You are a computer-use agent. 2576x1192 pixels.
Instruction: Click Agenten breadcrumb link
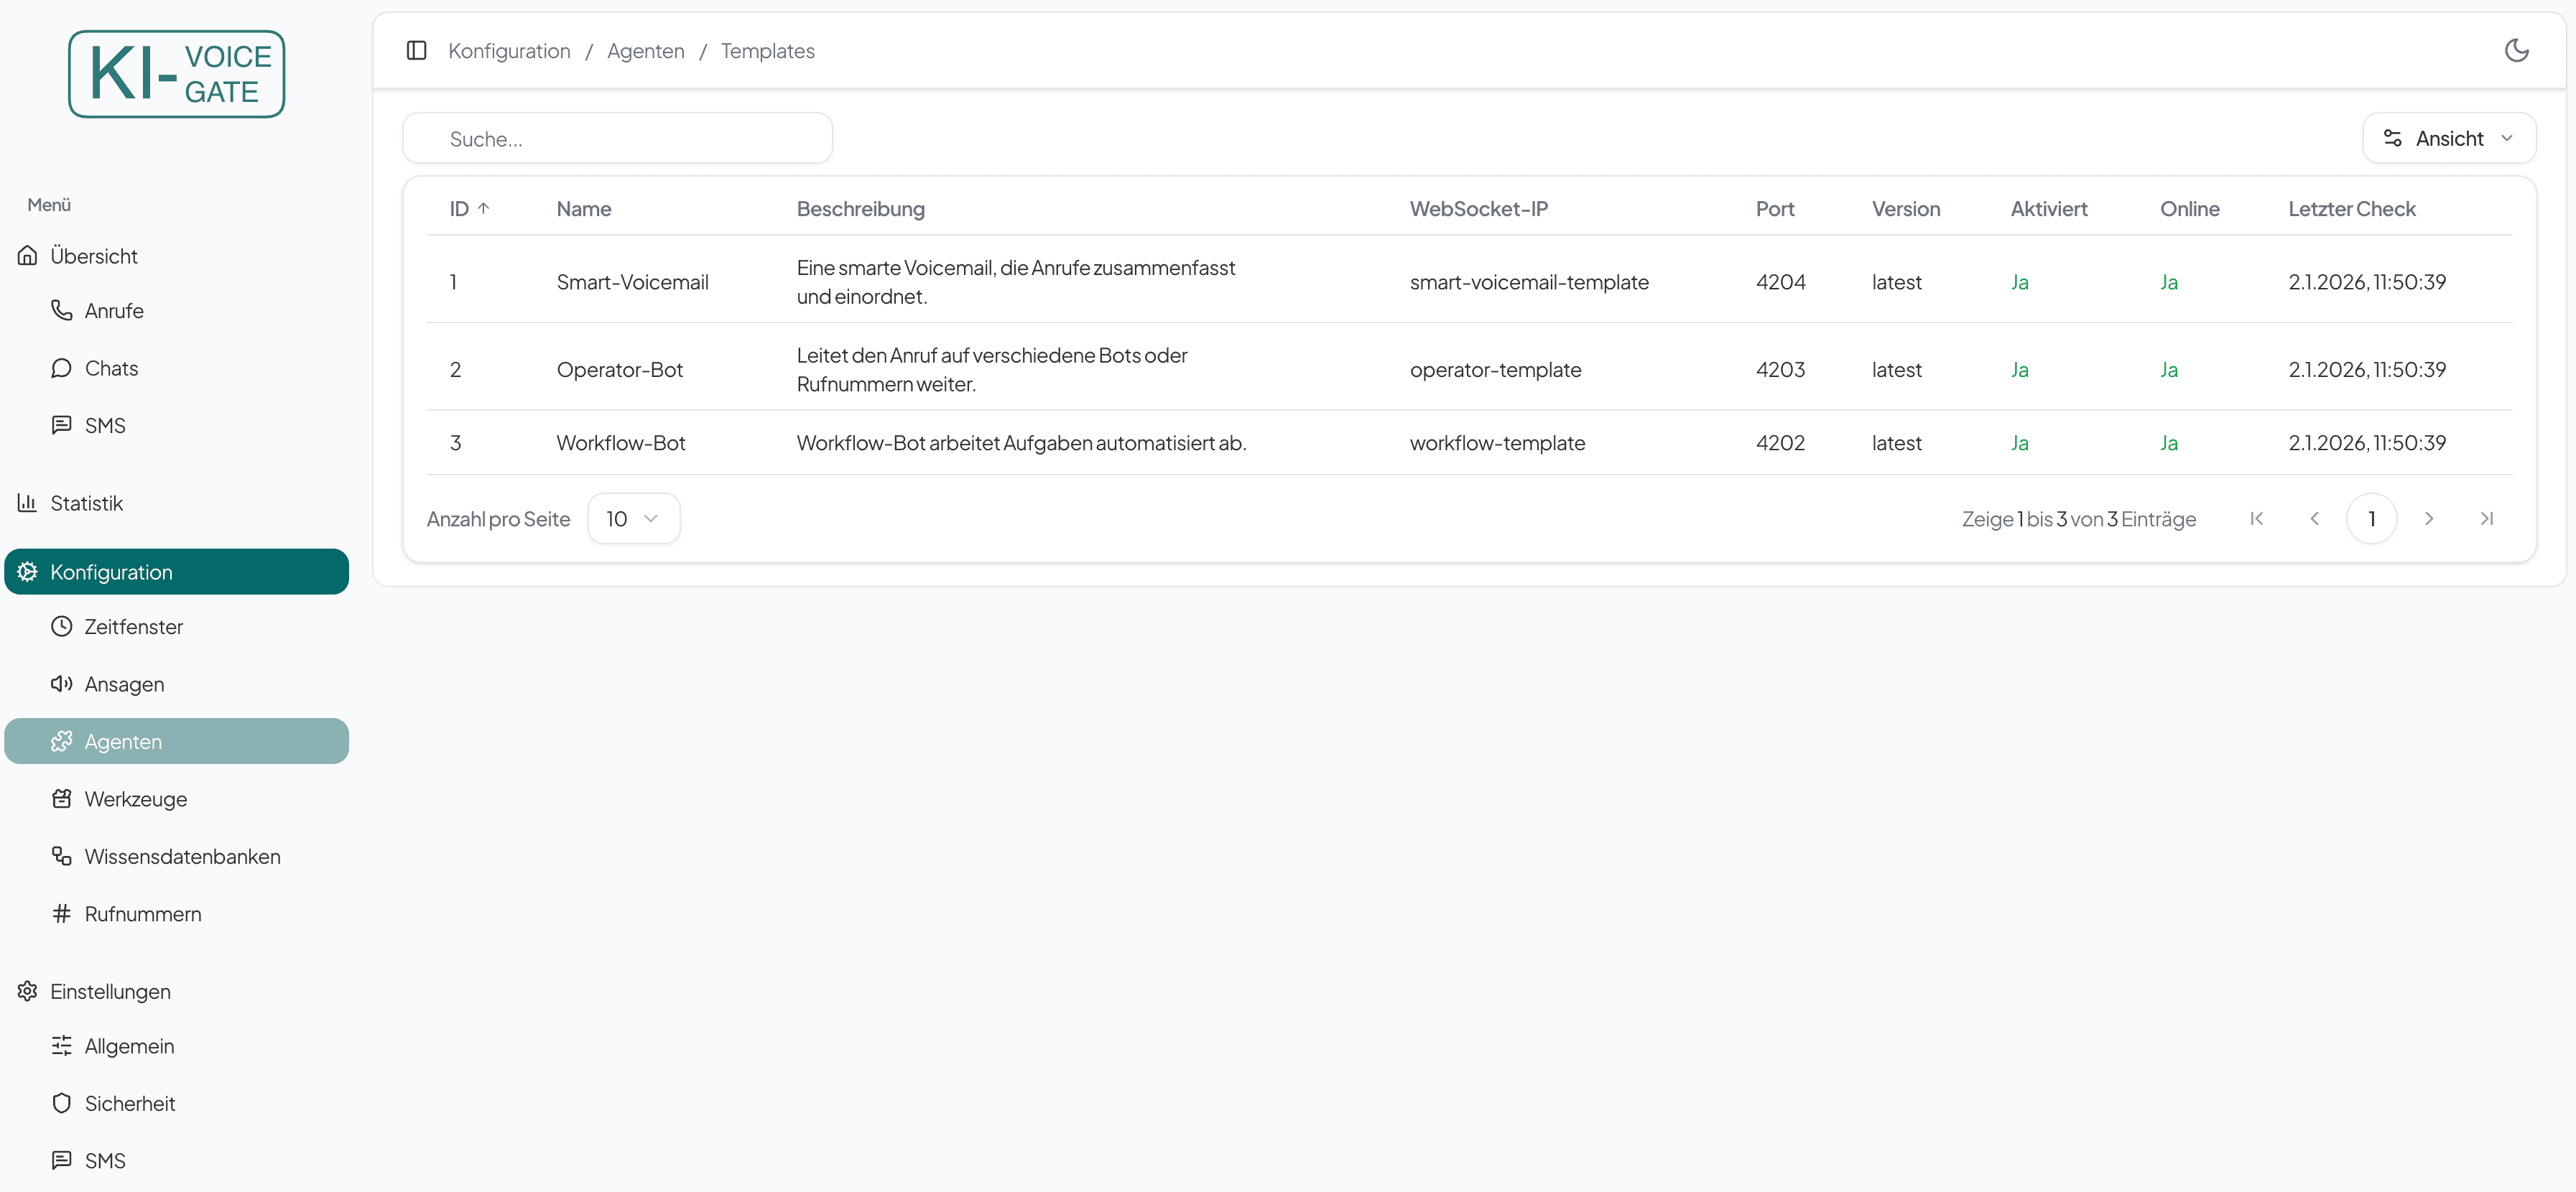[x=645, y=51]
